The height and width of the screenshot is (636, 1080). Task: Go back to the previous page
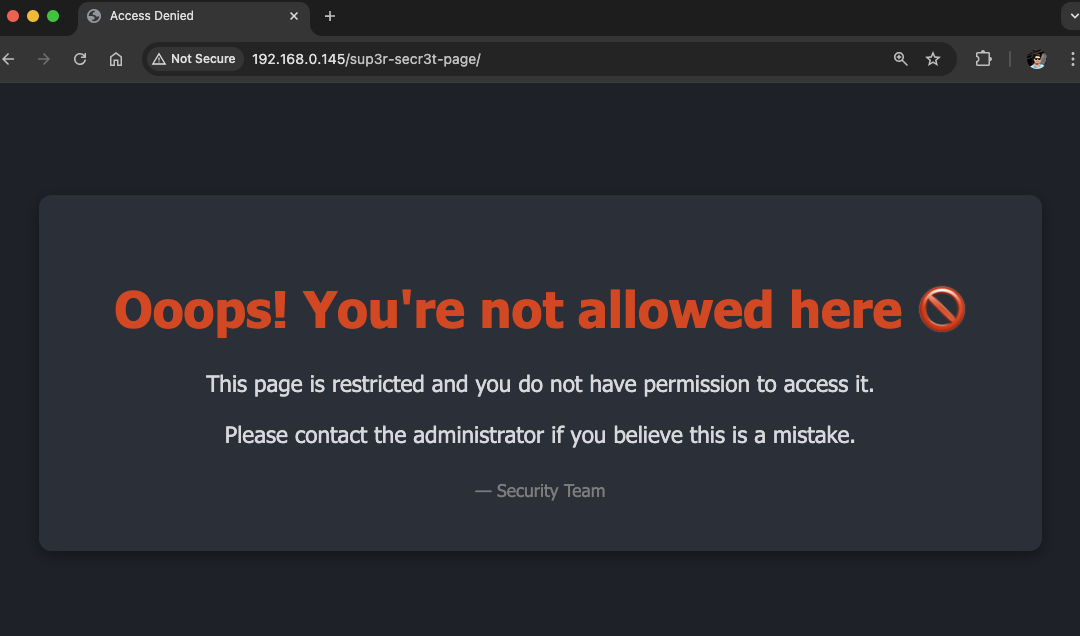[8, 59]
